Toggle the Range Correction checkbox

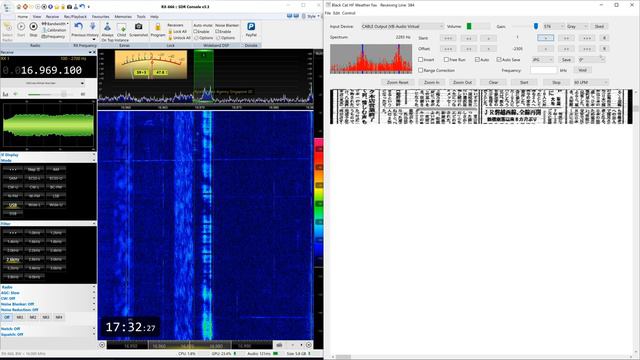point(420,70)
